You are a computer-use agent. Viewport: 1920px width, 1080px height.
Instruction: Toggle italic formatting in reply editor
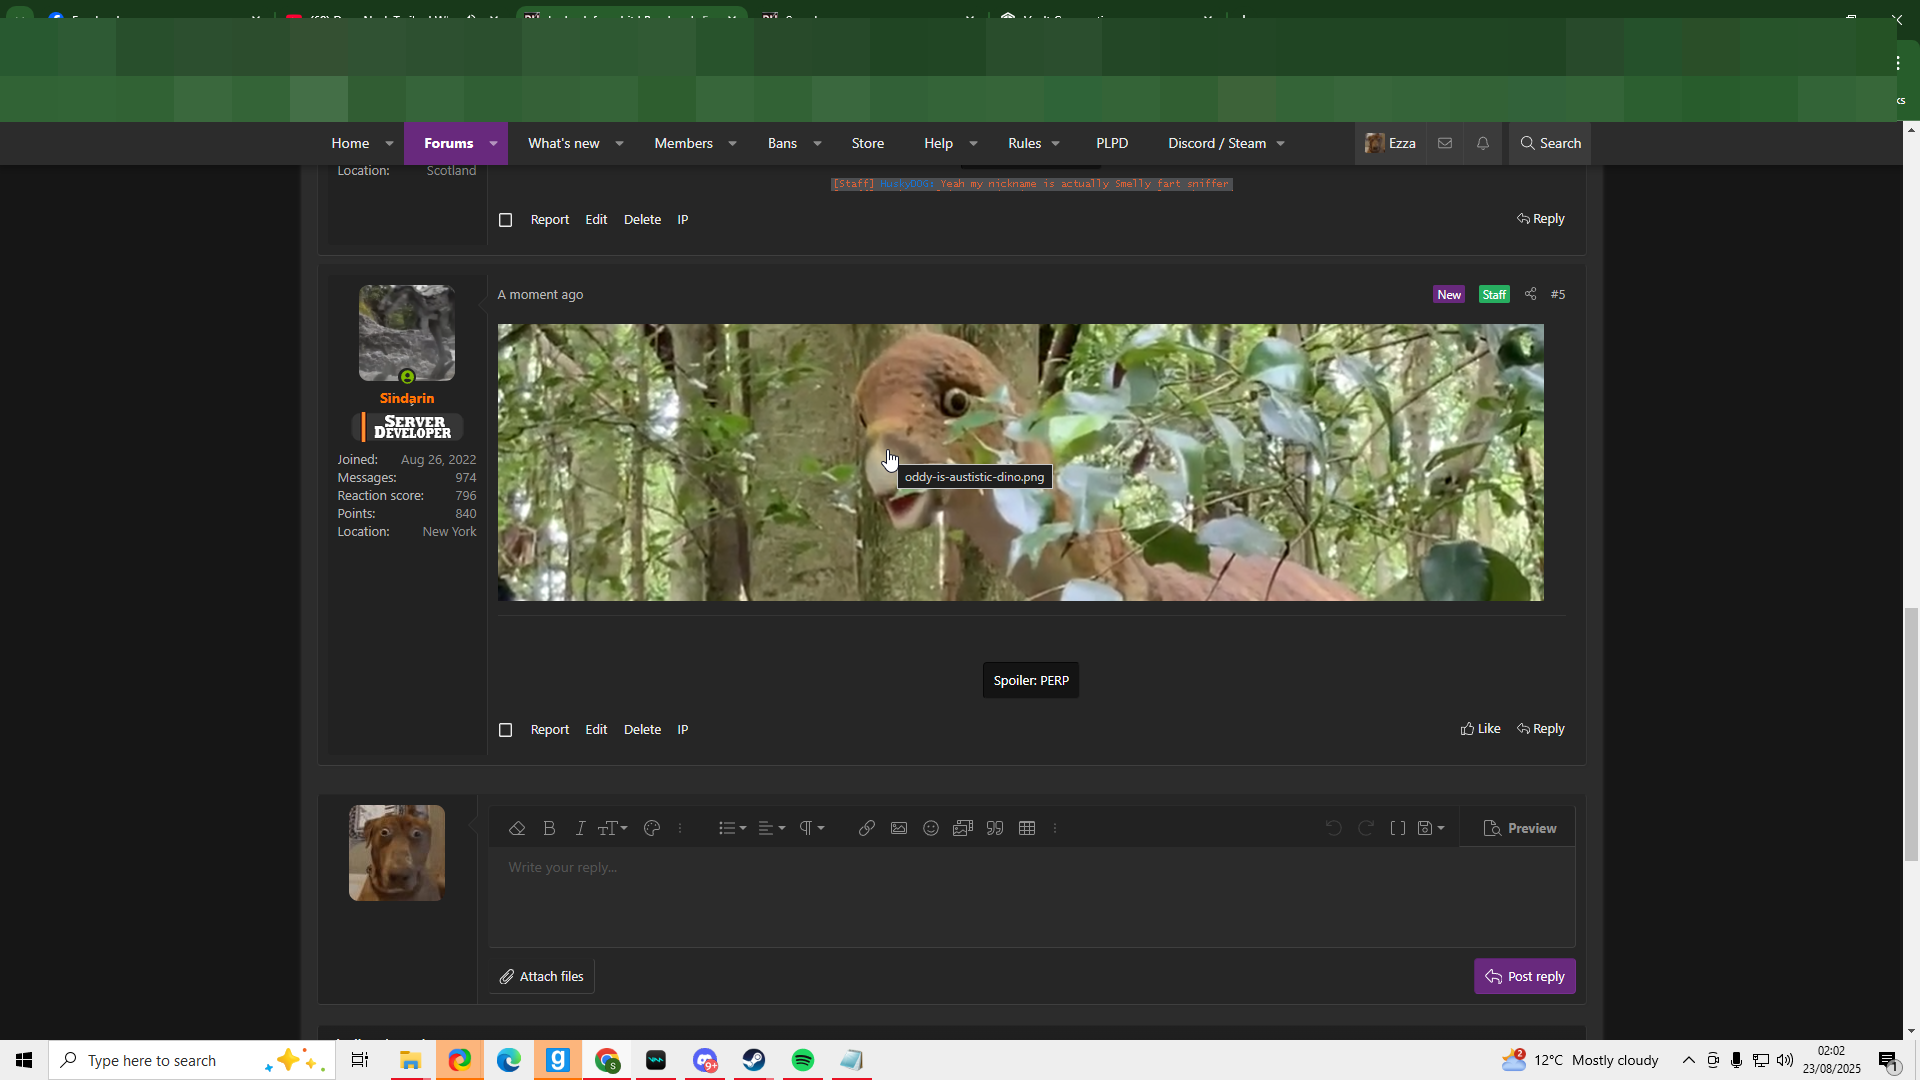[580, 828]
